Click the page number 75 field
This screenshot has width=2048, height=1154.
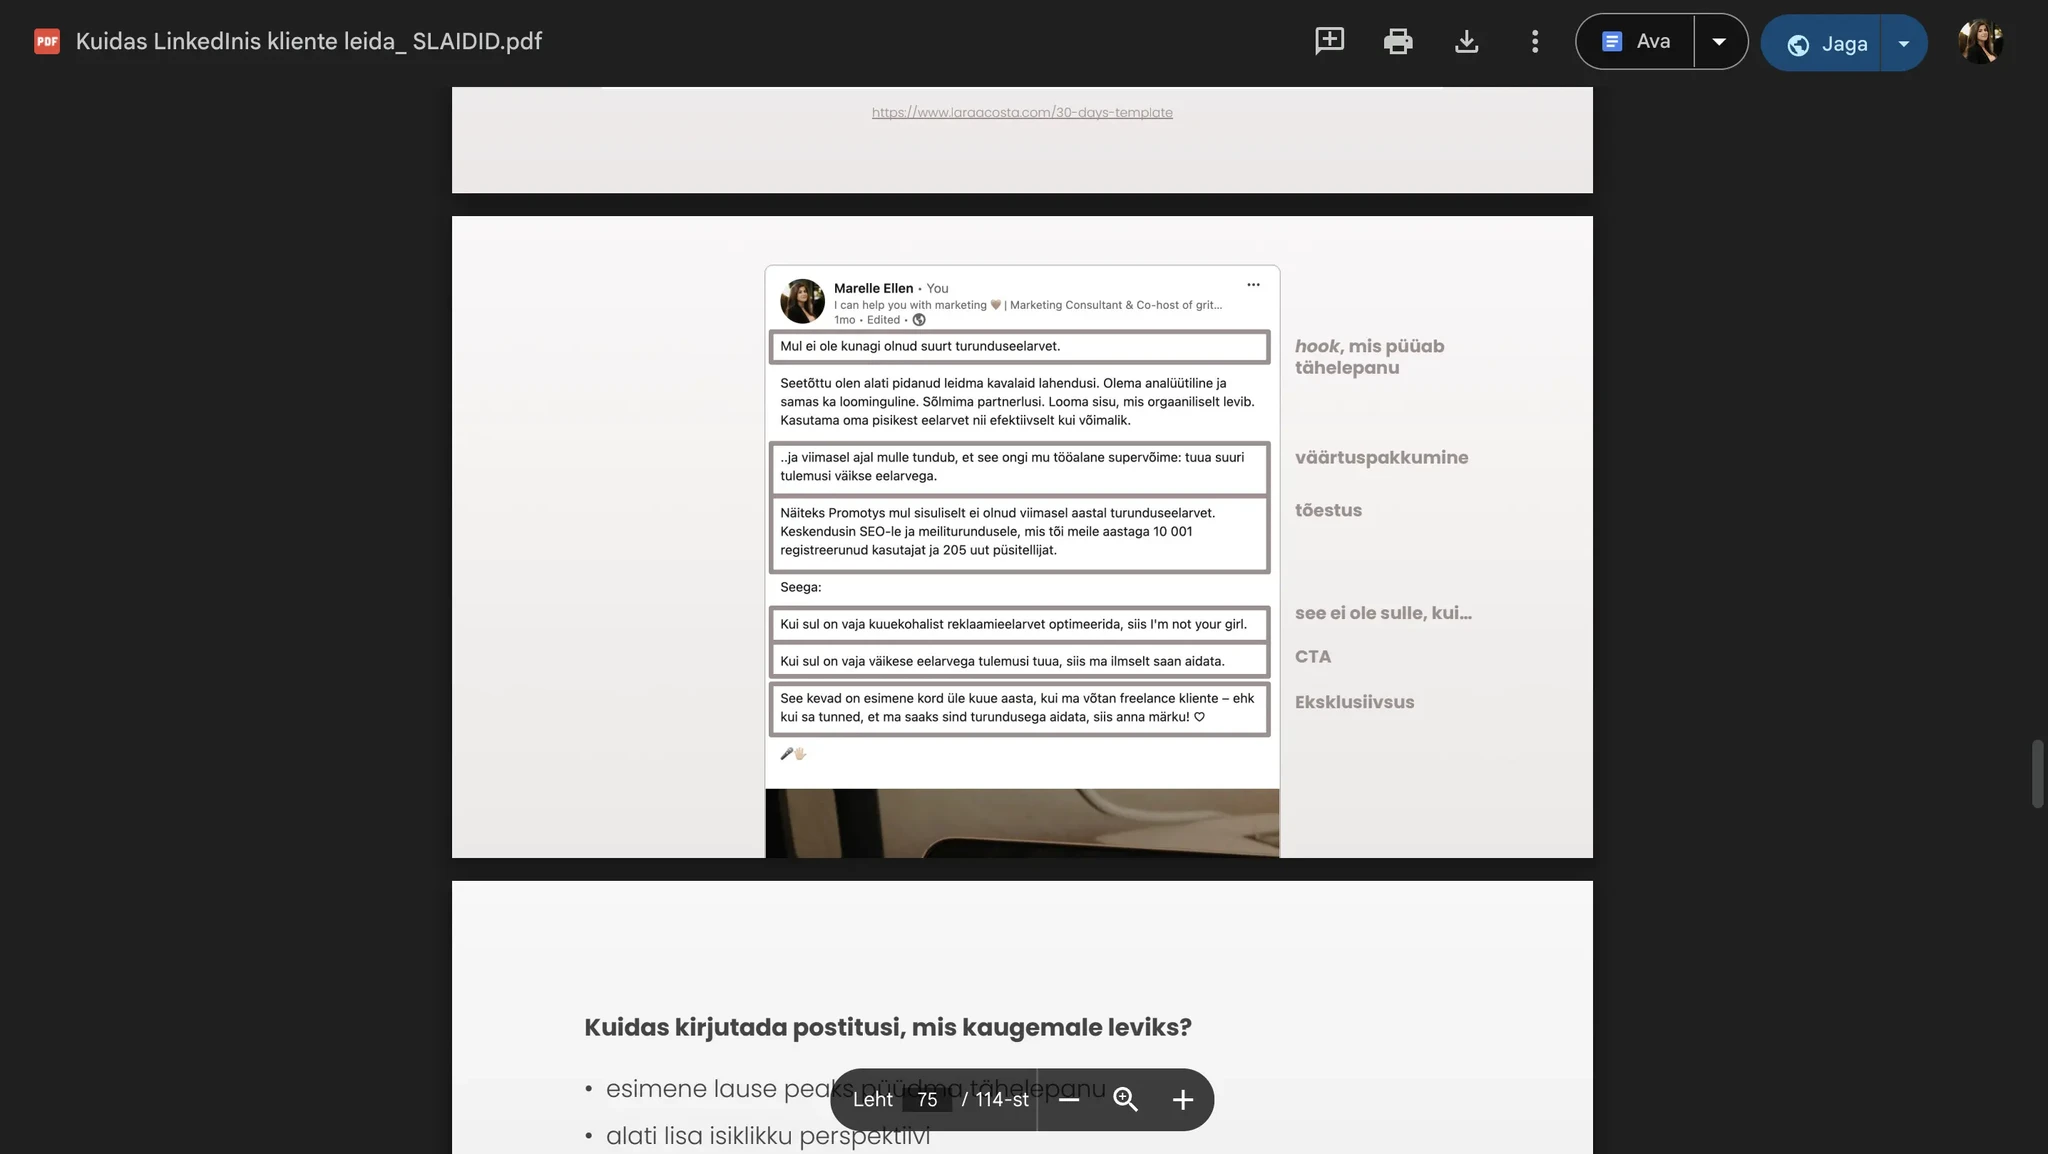point(927,1099)
